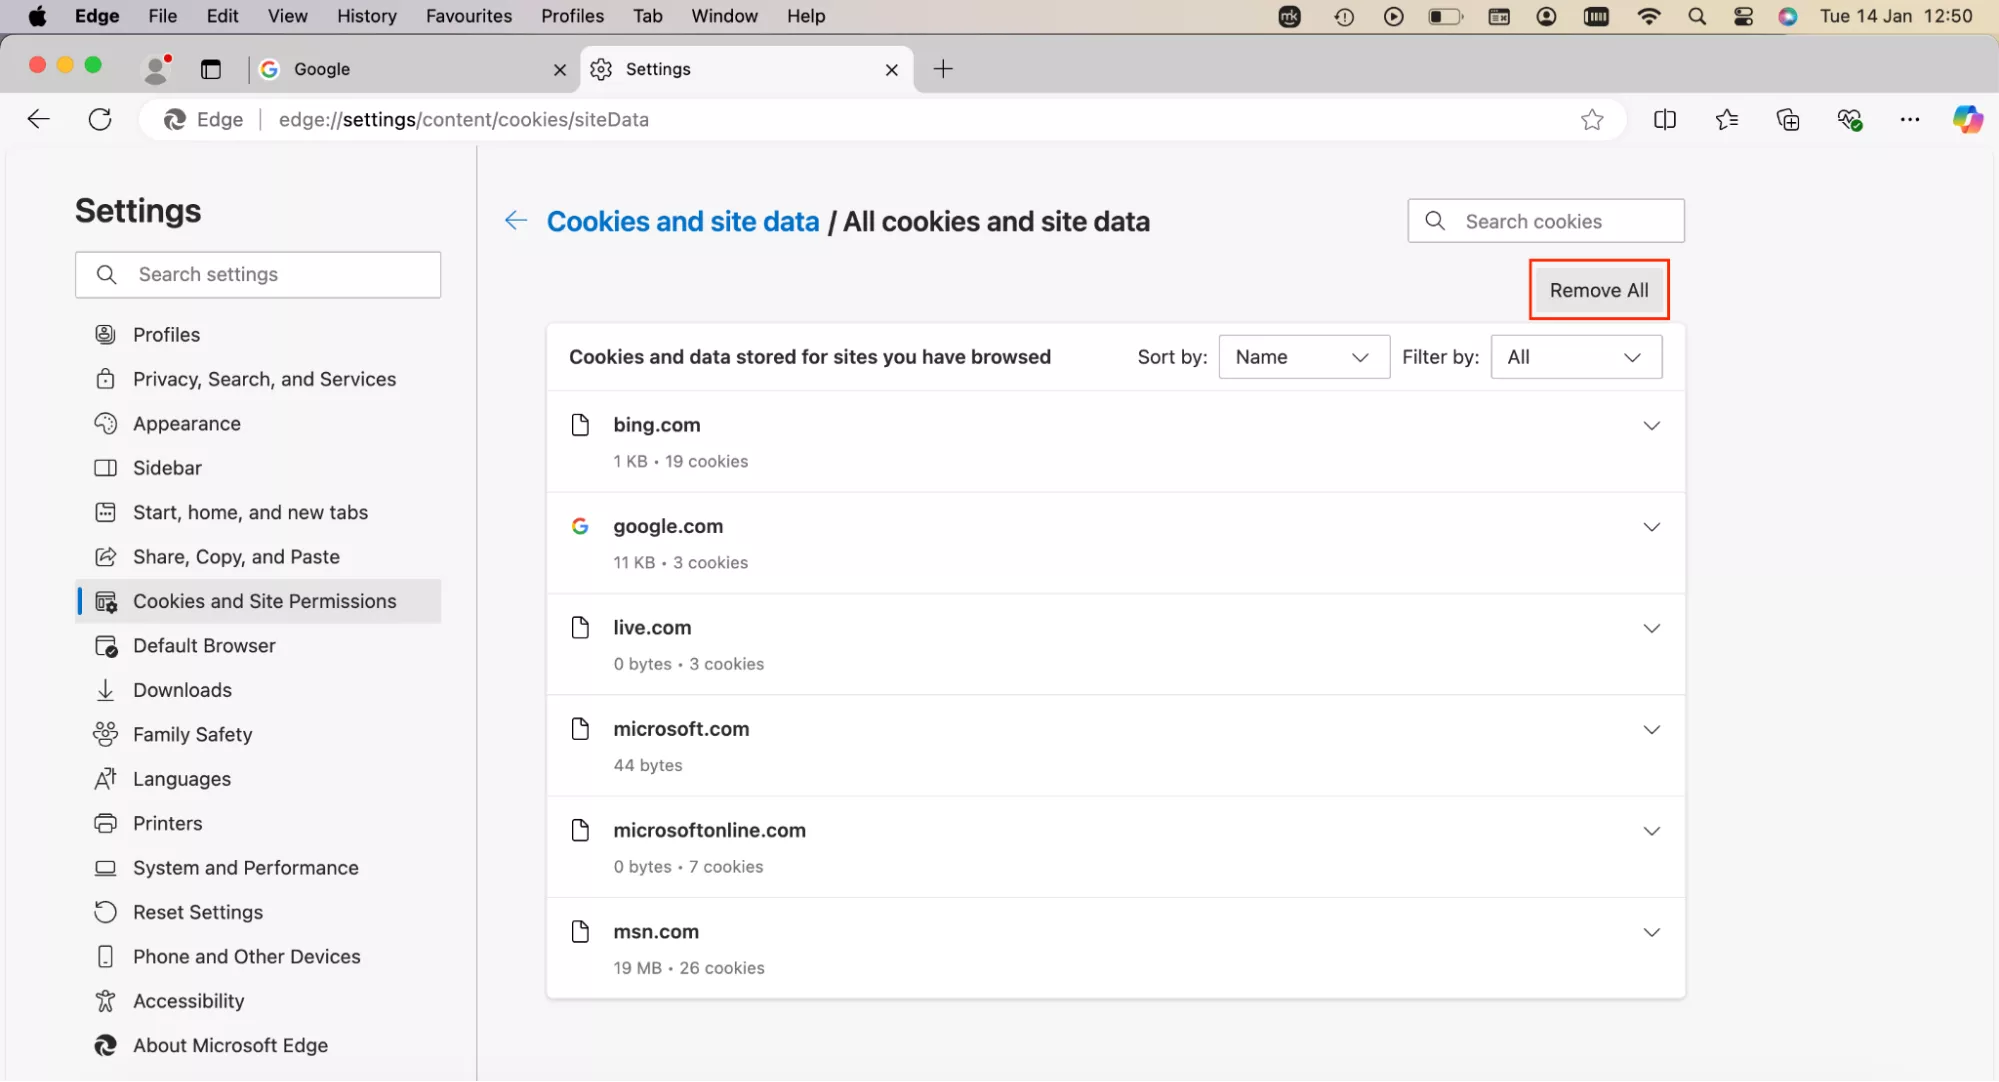Click the profile avatar icon
The width and height of the screenshot is (1999, 1082).
tap(156, 69)
